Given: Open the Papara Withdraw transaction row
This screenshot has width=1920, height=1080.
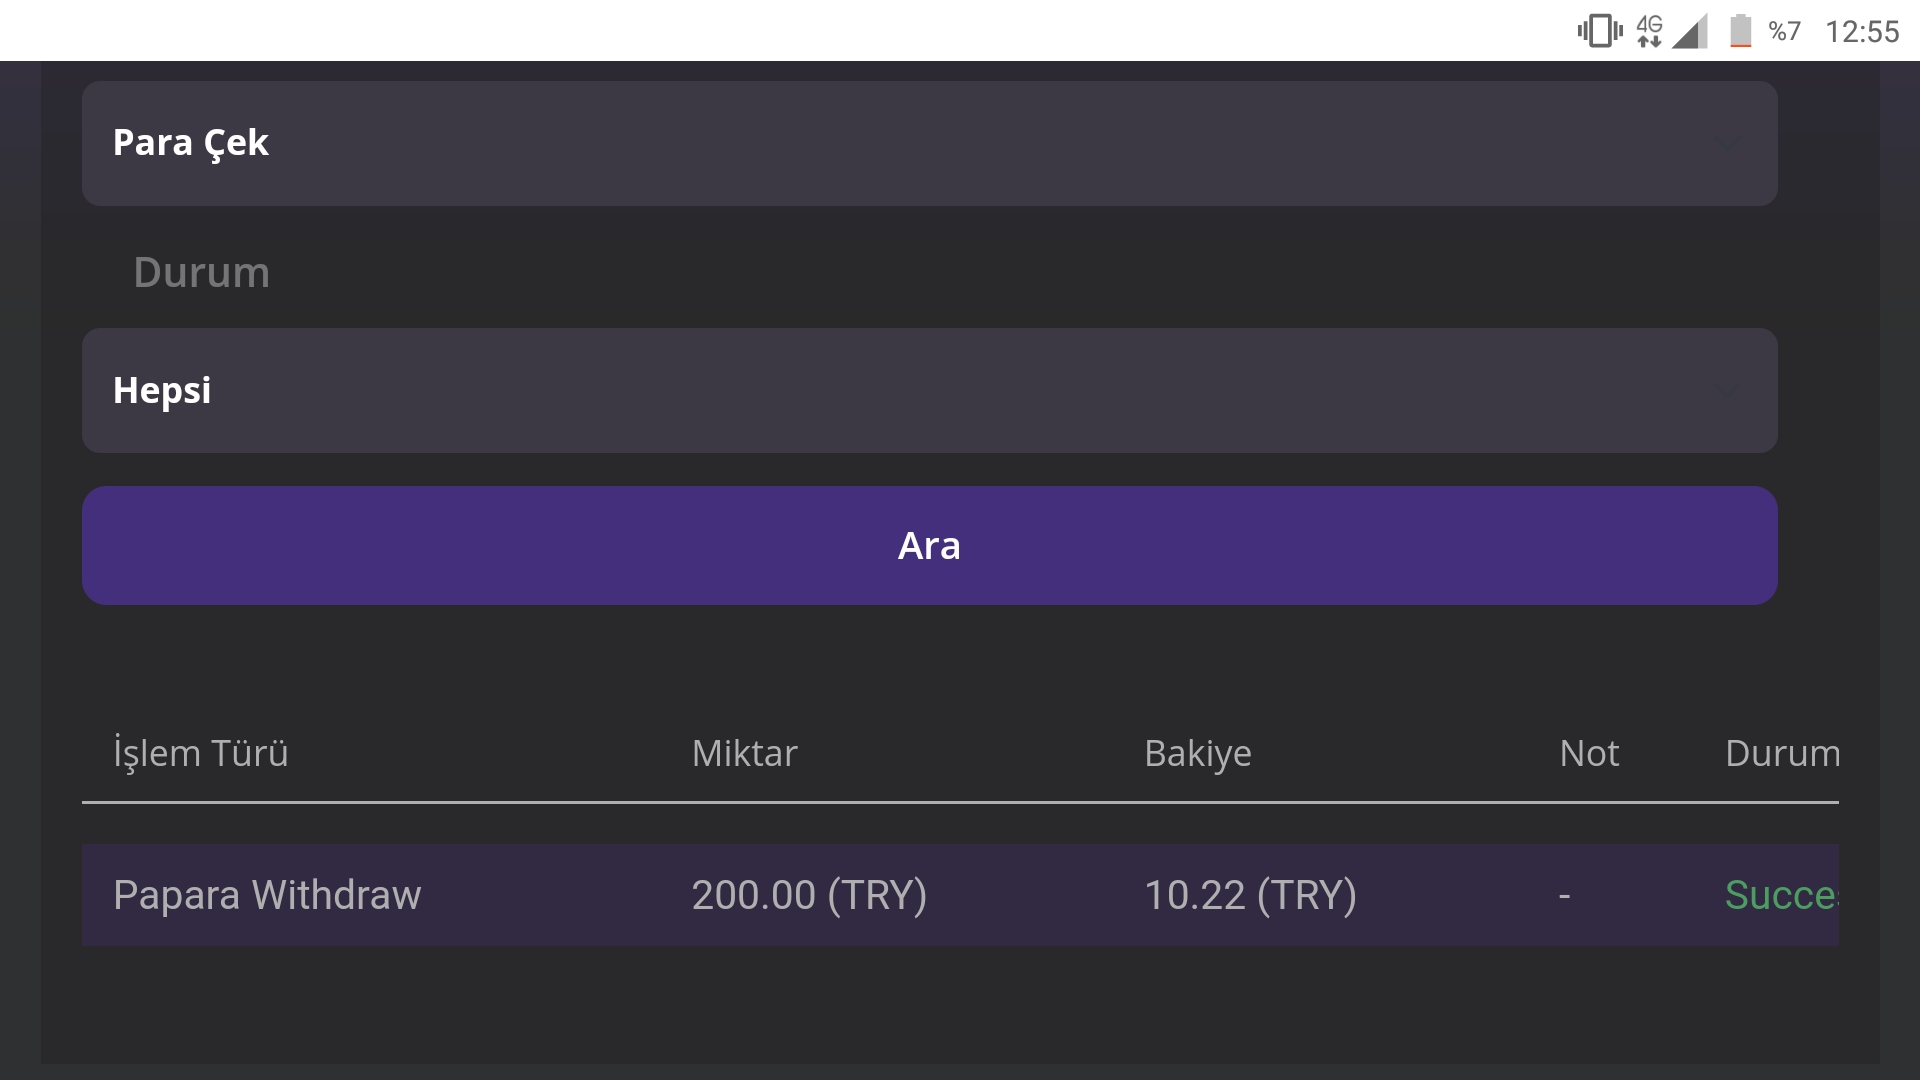Looking at the screenshot, I should (x=267, y=895).
